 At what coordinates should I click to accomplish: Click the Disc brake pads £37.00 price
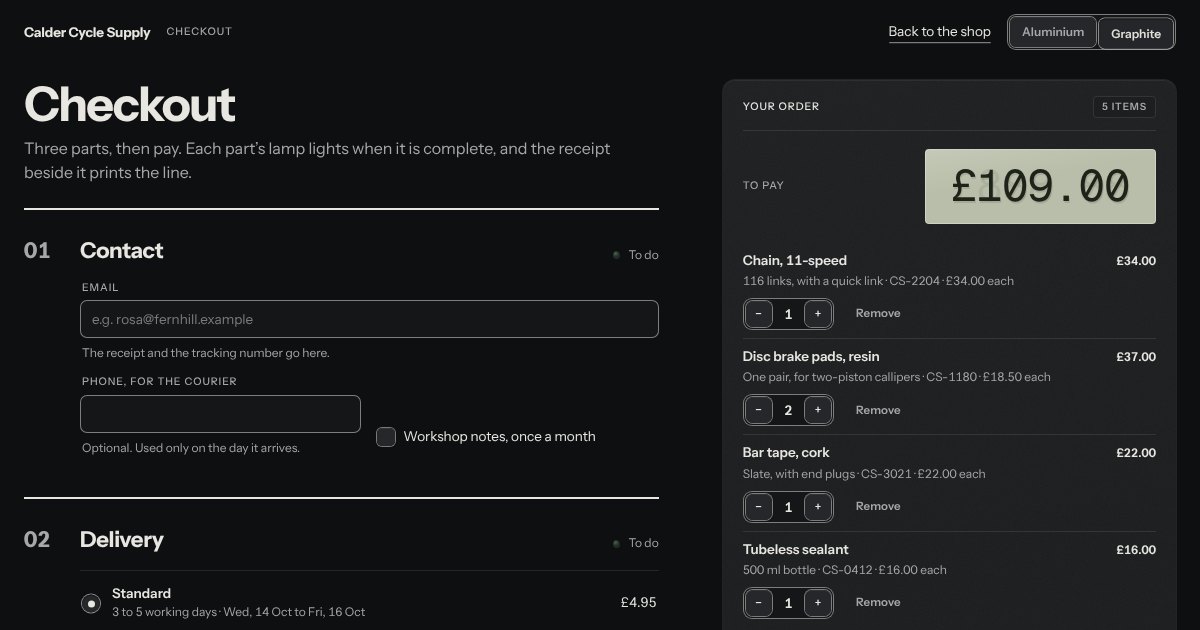pos(1136,357)
